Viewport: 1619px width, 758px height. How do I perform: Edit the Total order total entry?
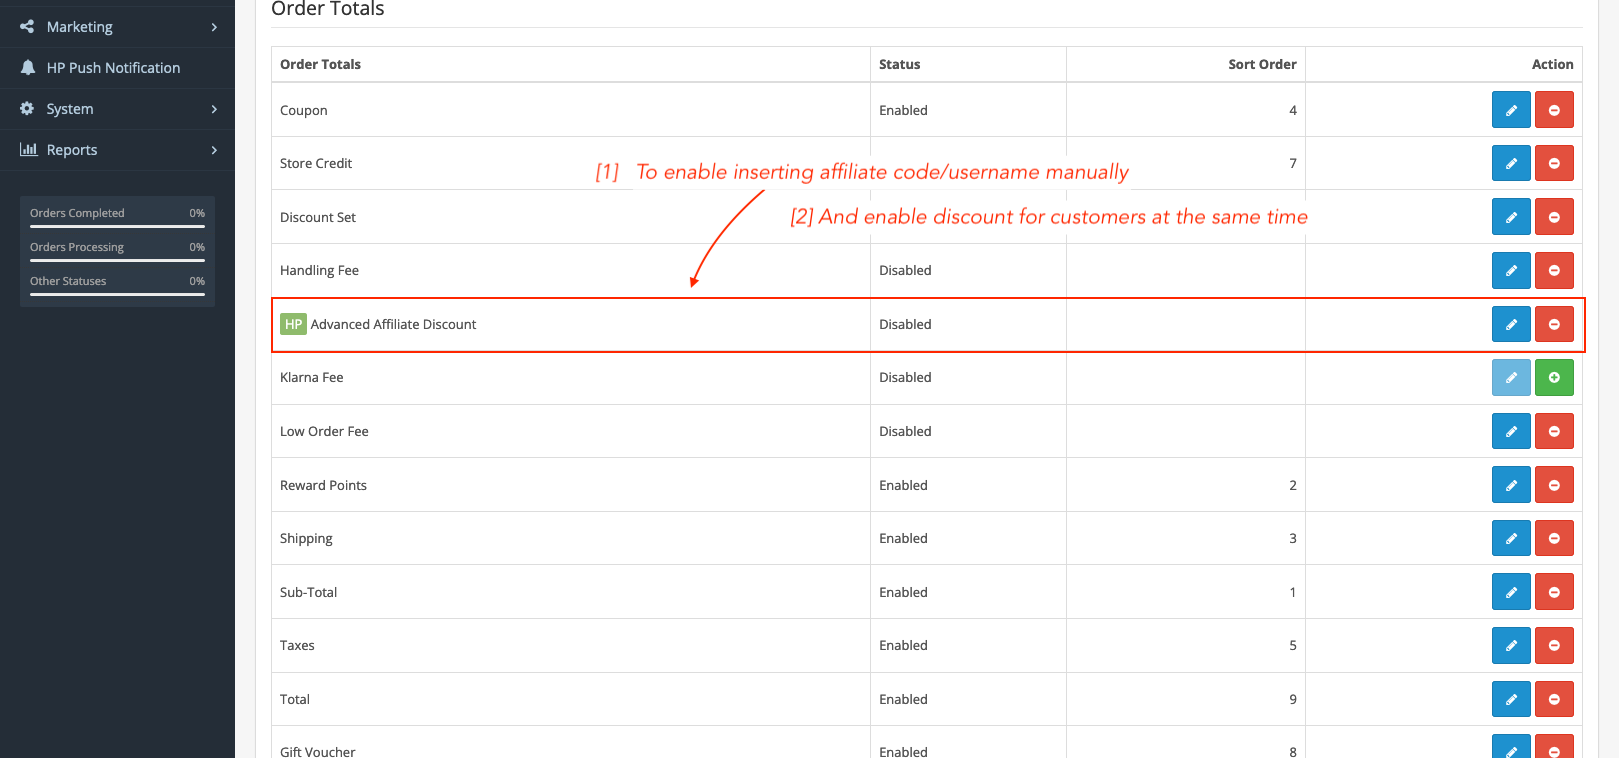point(1510,699)
